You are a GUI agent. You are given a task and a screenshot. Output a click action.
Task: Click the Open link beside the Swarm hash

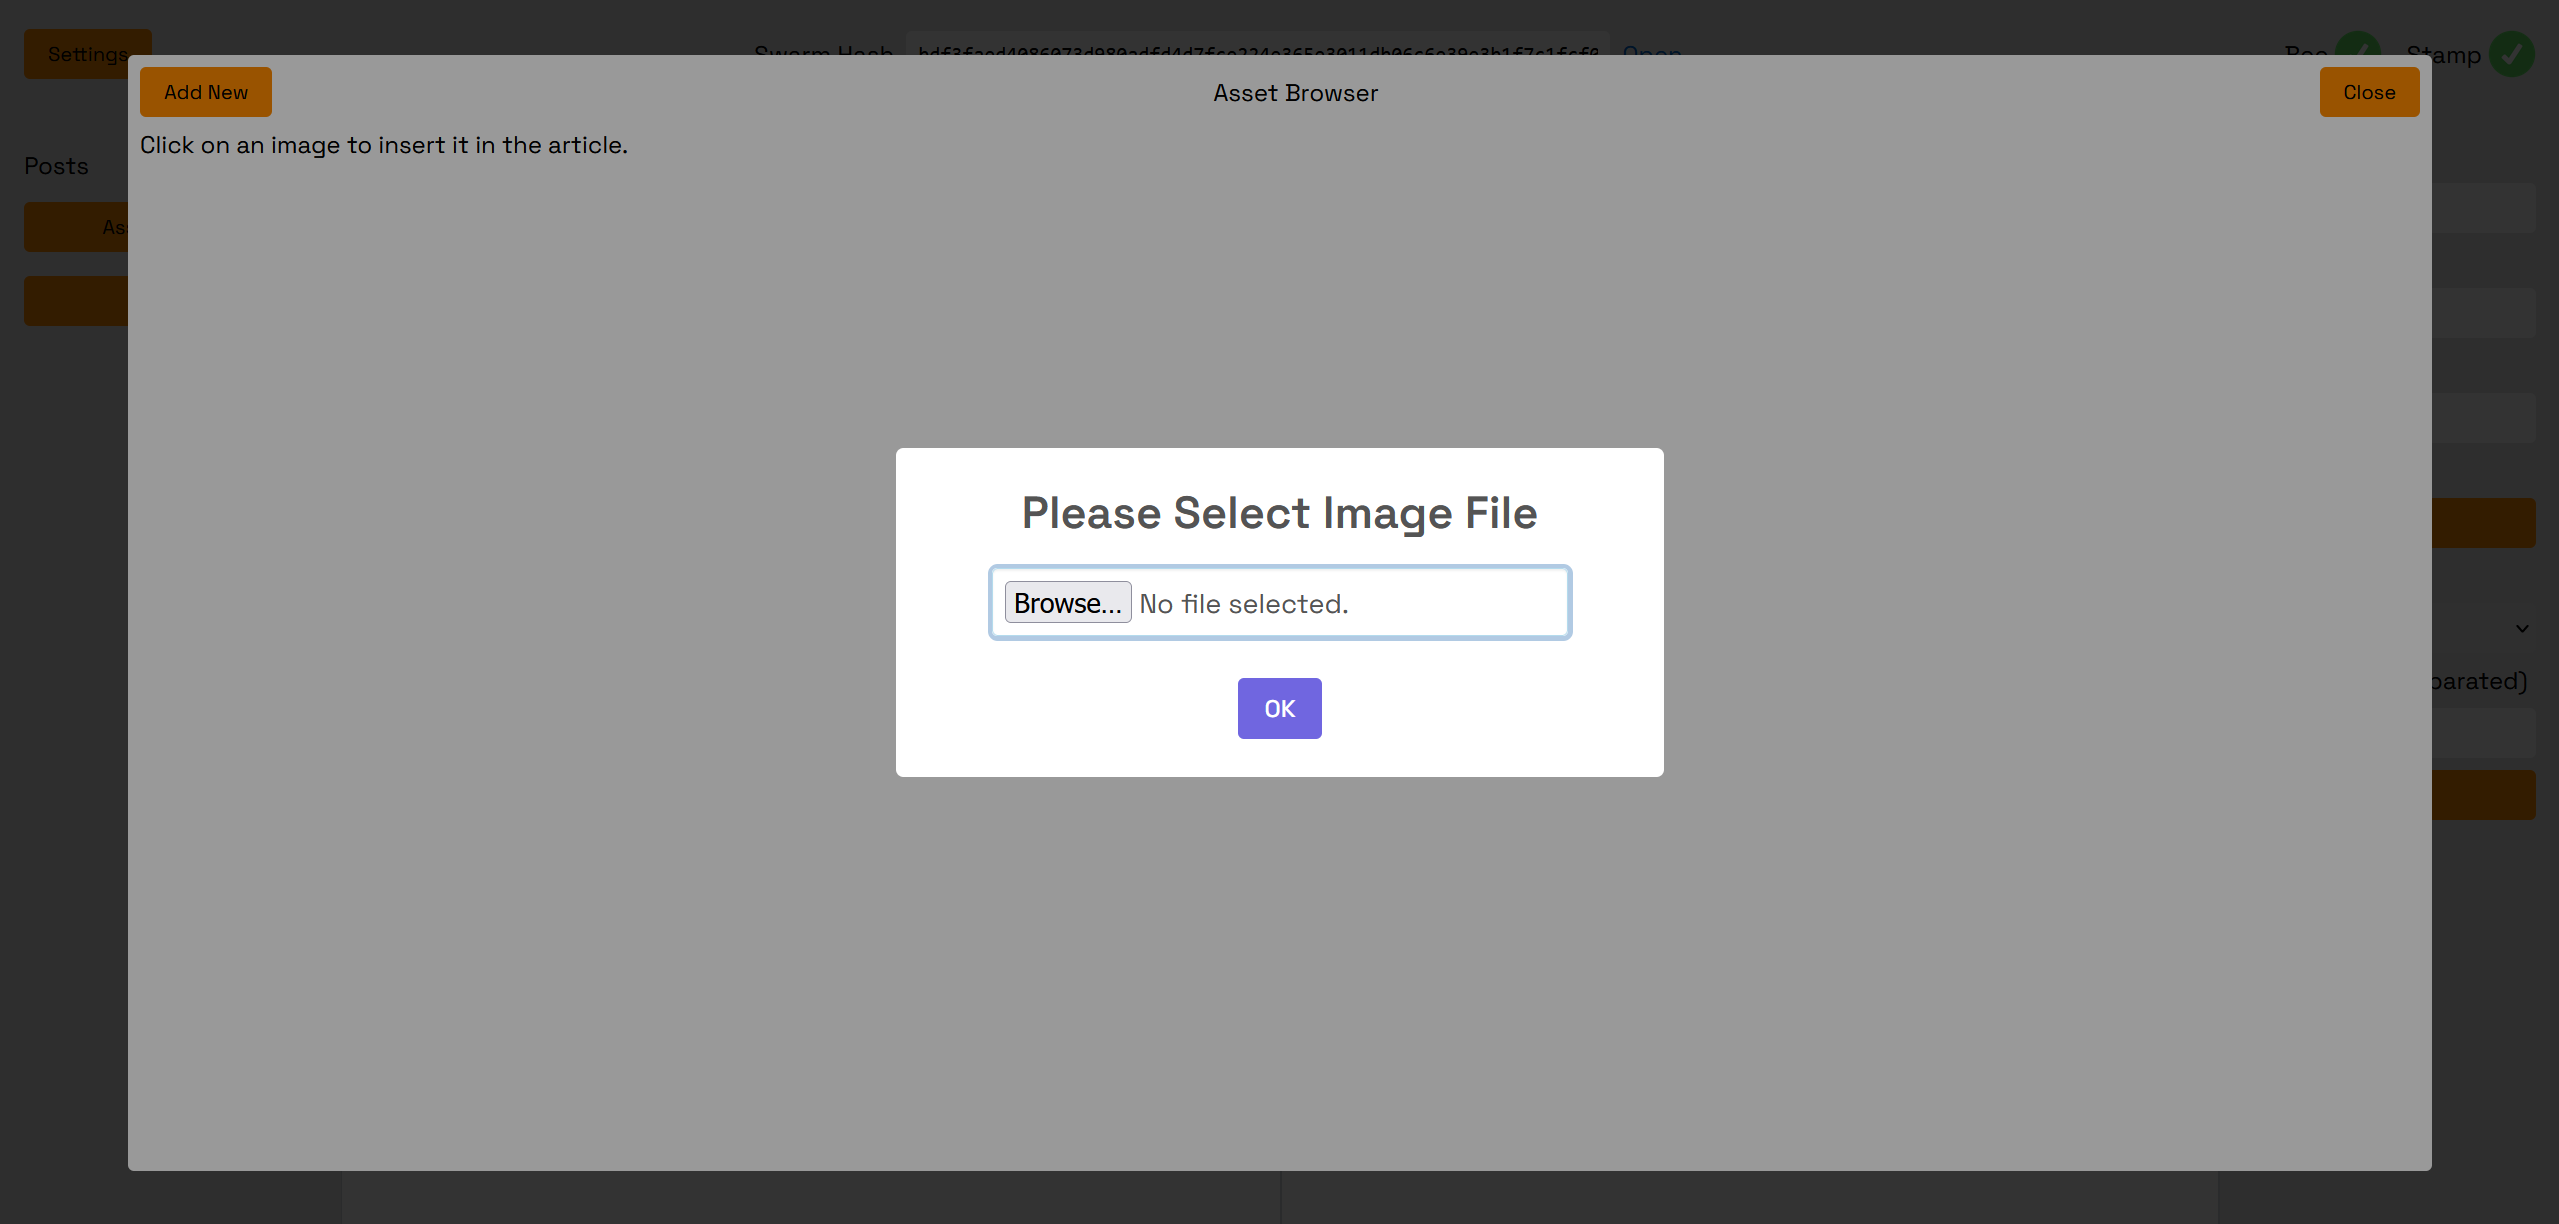(x=1651, y=49)
